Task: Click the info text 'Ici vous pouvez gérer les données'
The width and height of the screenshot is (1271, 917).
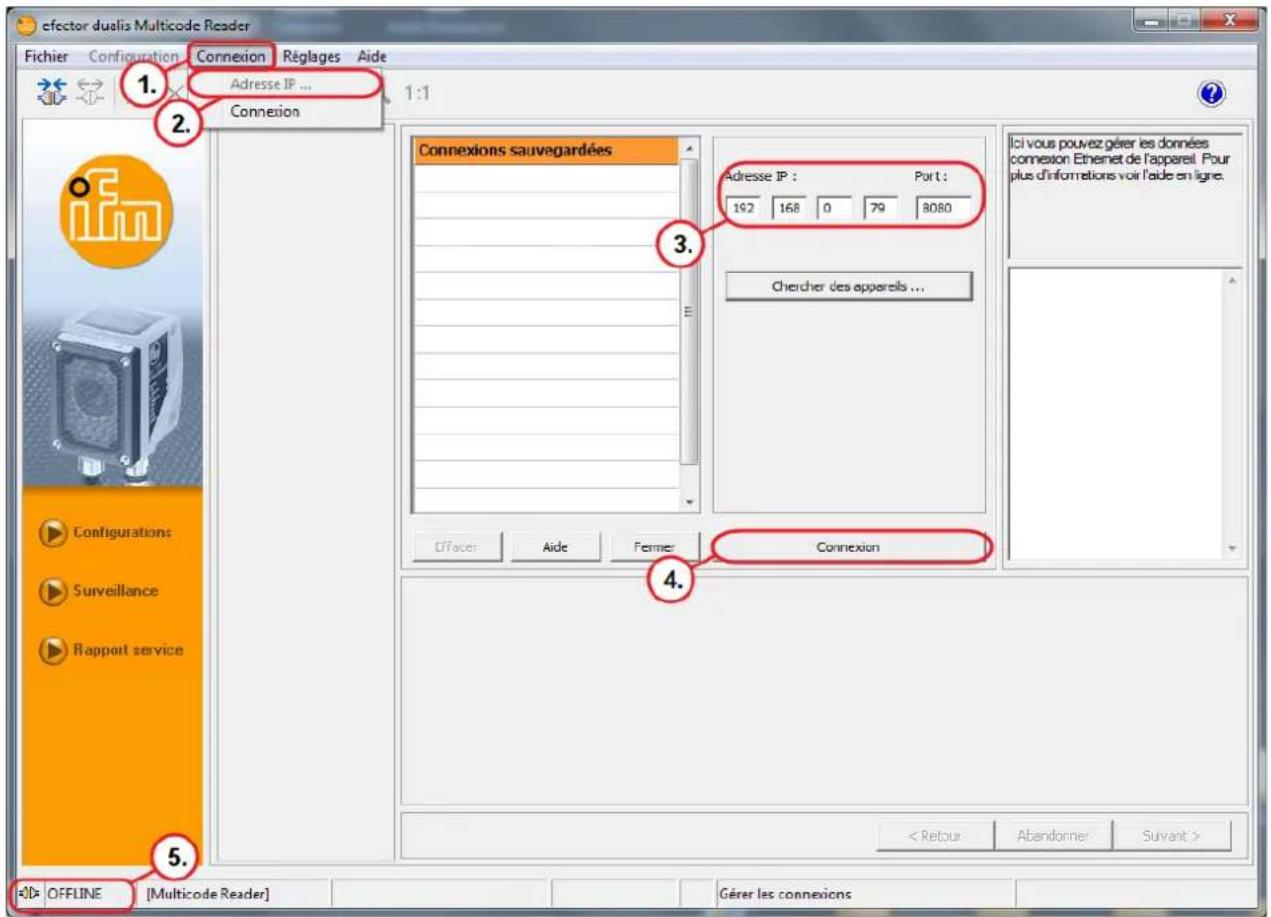Action: 1112,143
